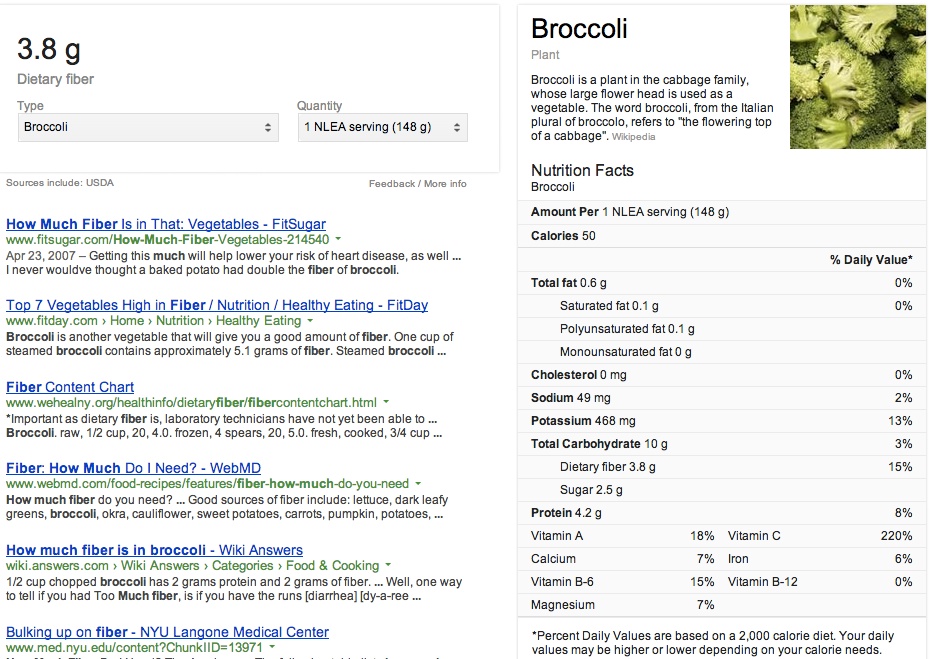Expand arrow beside wiki.answers.com breadcrumb
Viewport: 933px width, 659px height.
point(389,565)
